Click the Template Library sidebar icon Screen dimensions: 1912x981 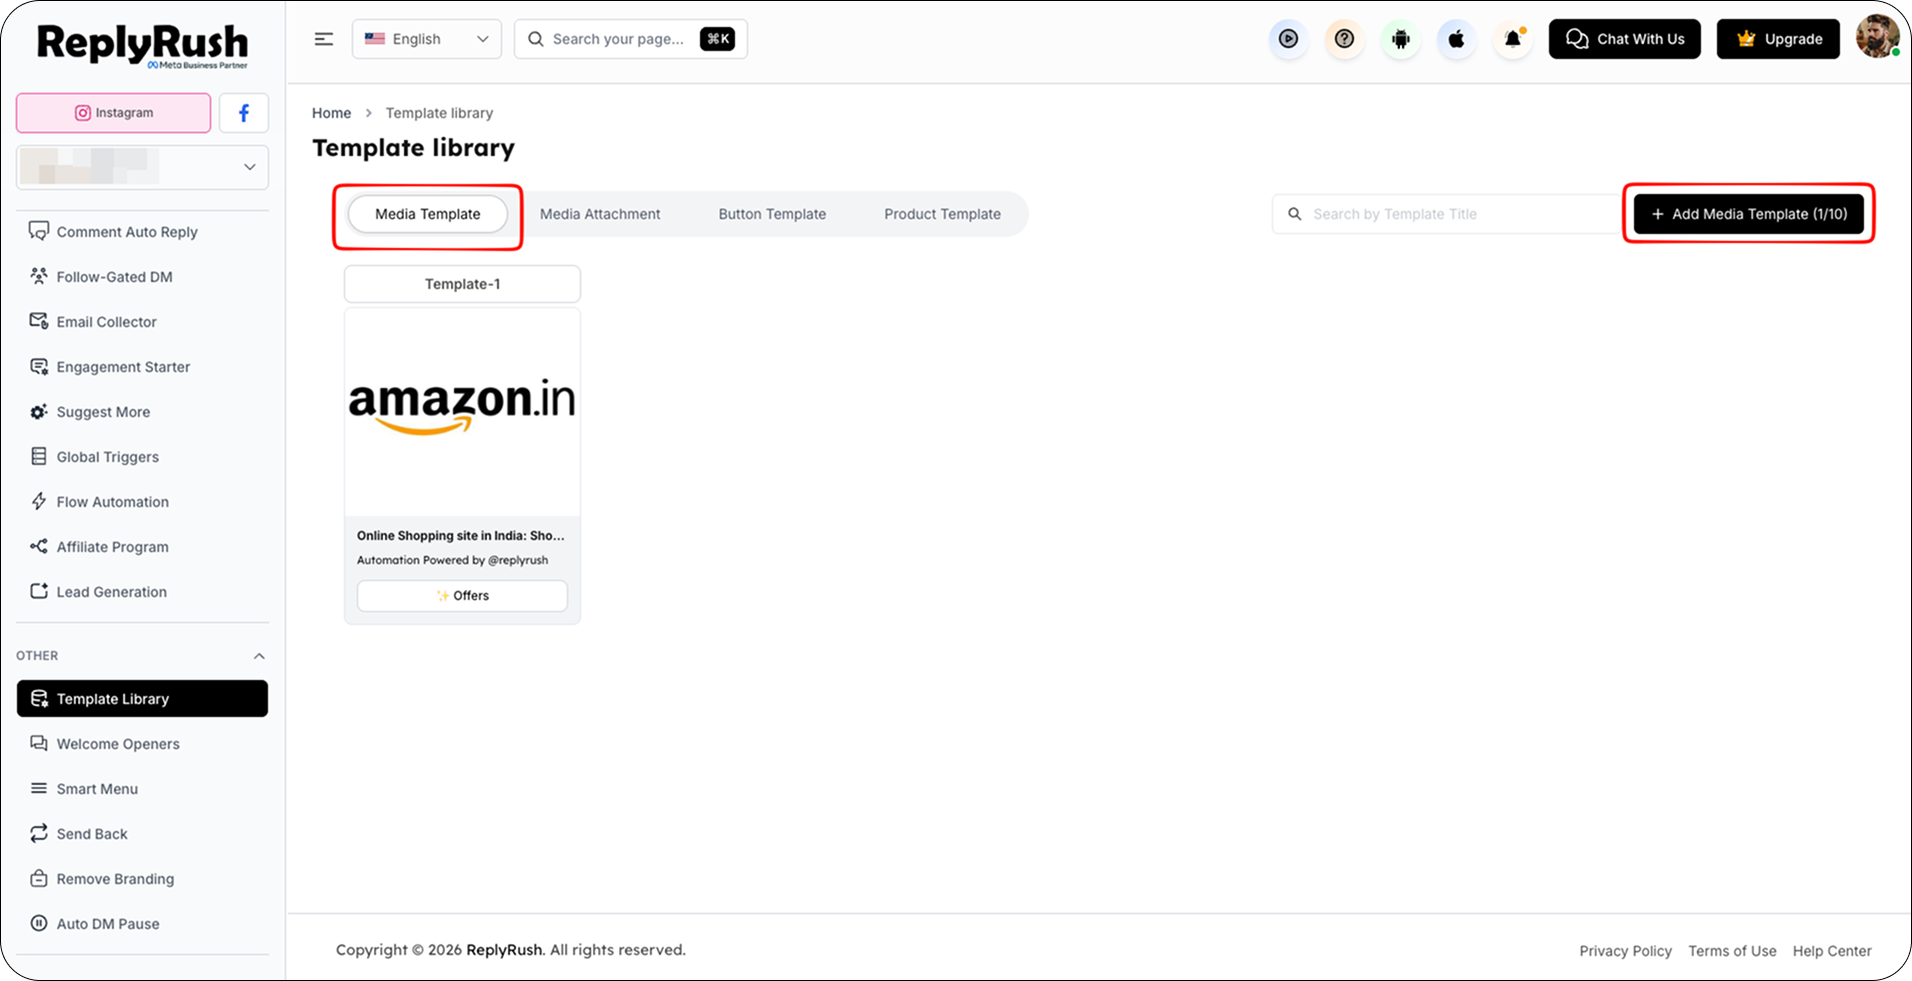click(39, 698)
